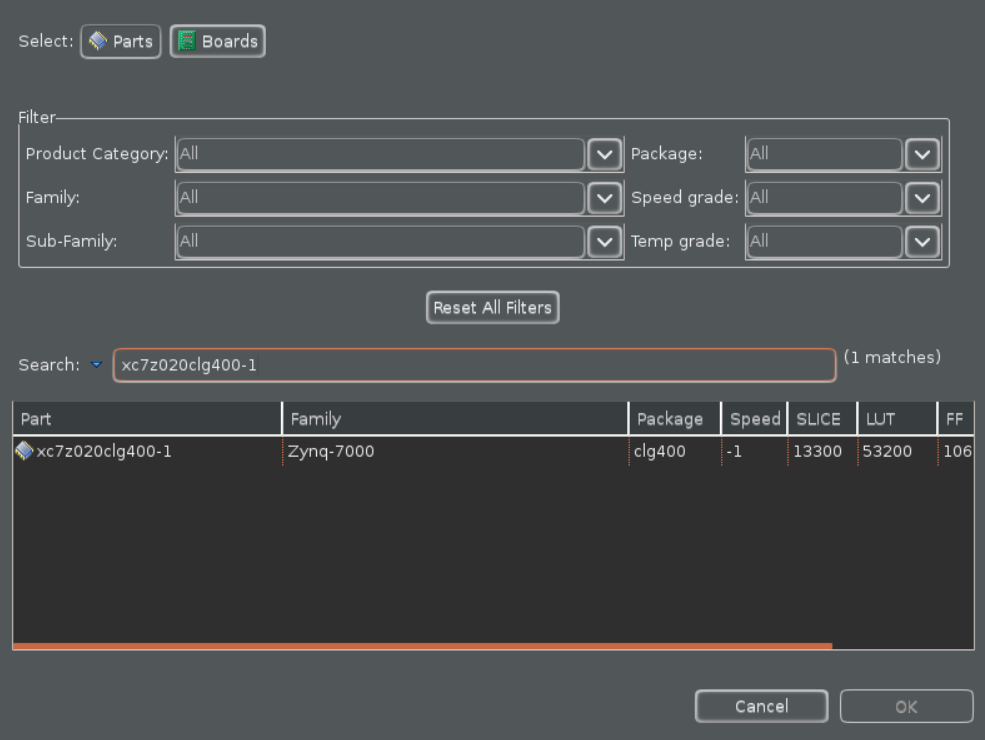Toggle the Parts selection mode
985x740 pixels.
click(x=120, y=41)
